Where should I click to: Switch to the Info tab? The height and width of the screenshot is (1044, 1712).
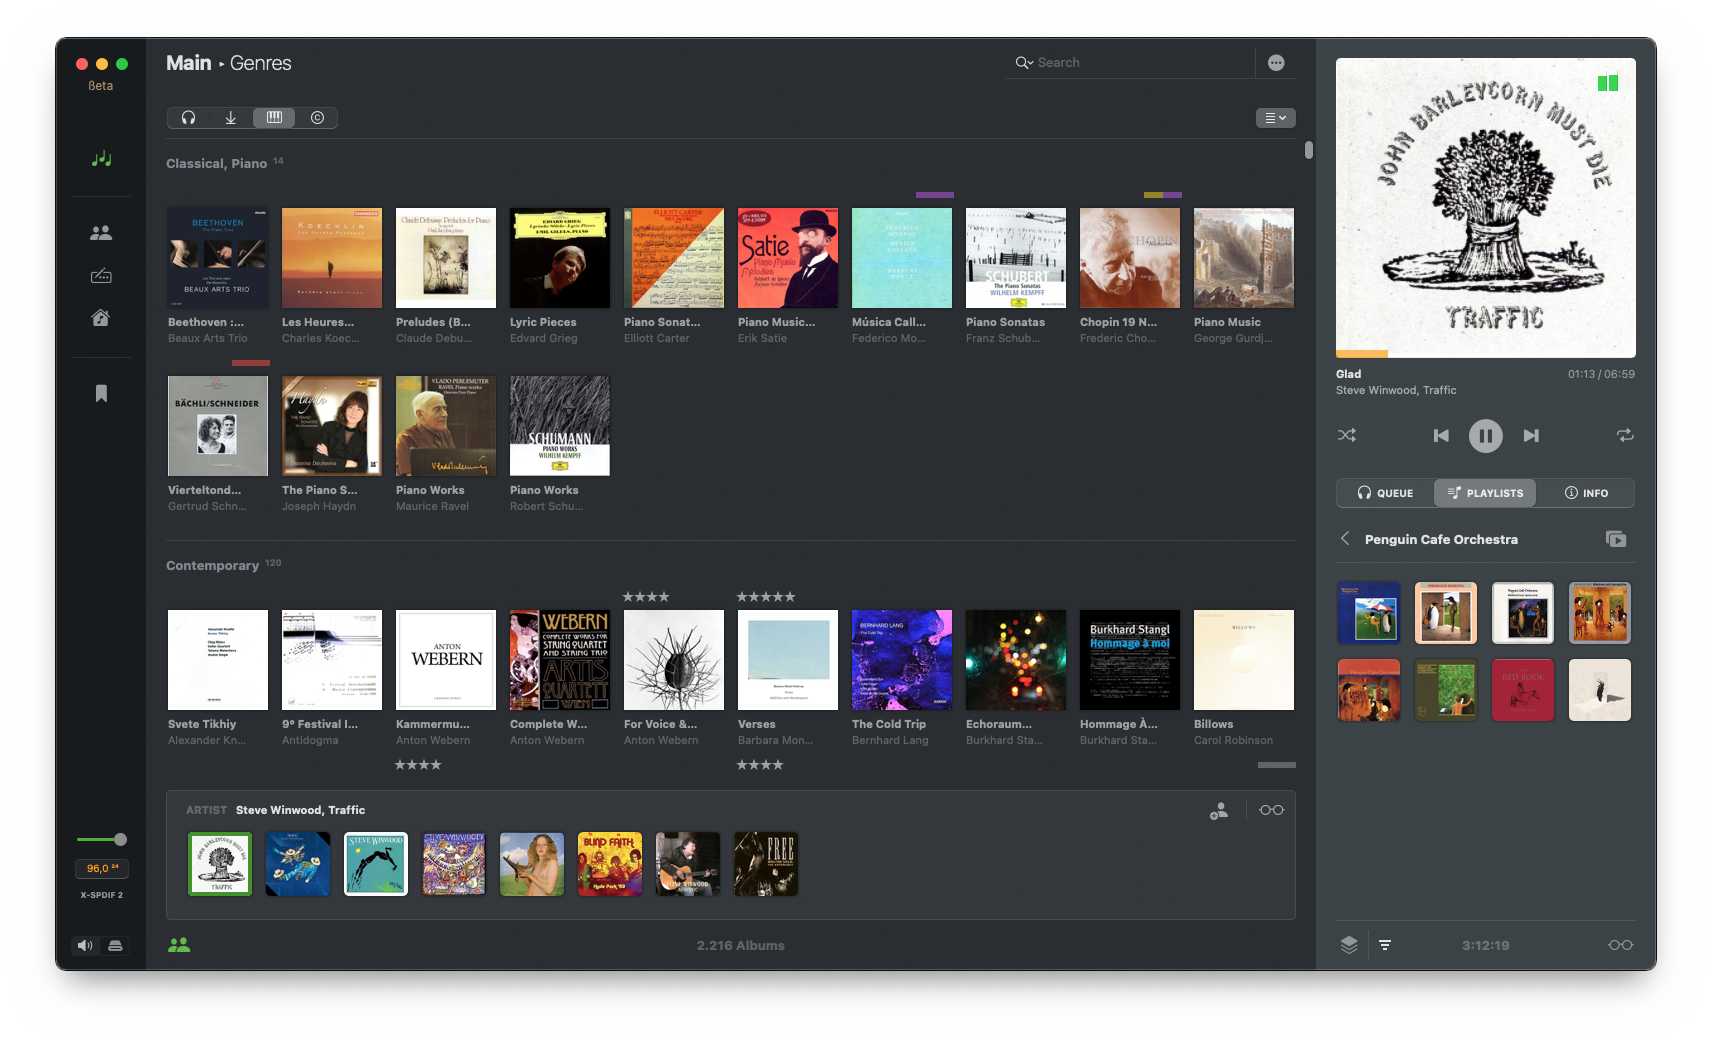1586,493
